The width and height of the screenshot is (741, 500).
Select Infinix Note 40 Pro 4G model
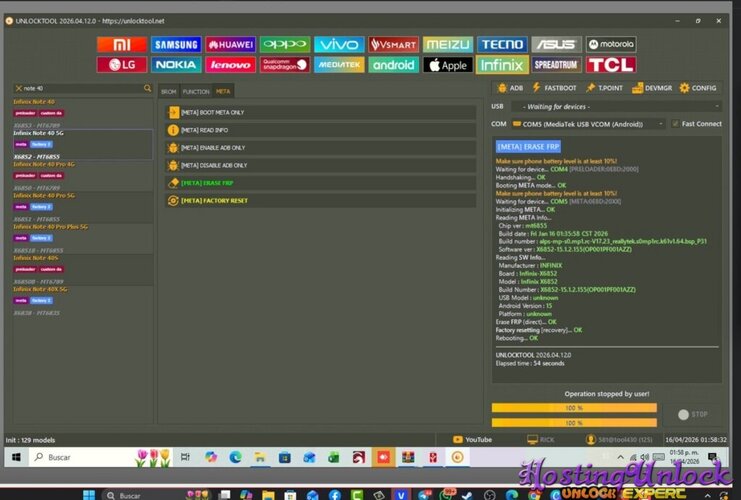pyautogui.click(x=83, y=176)
